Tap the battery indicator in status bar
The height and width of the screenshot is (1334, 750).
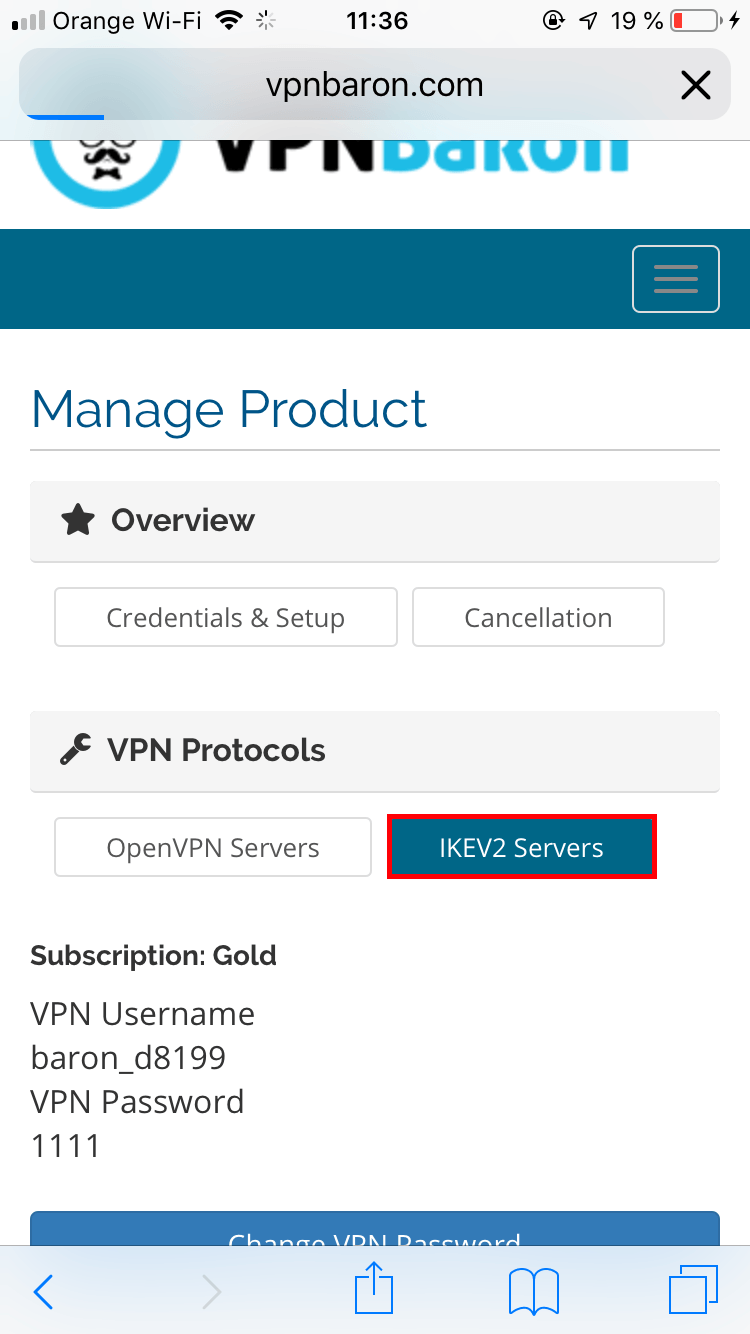pos(694,20)
